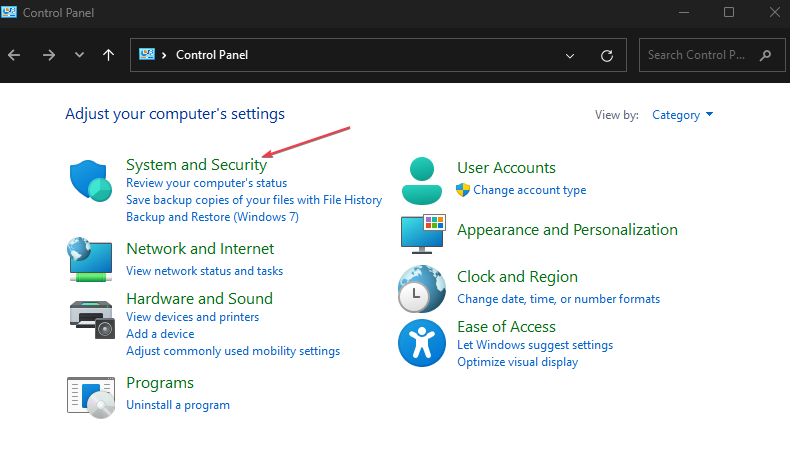Open System and Security category
The height and width of the screenshot is (462, 790).
[196, 165]
